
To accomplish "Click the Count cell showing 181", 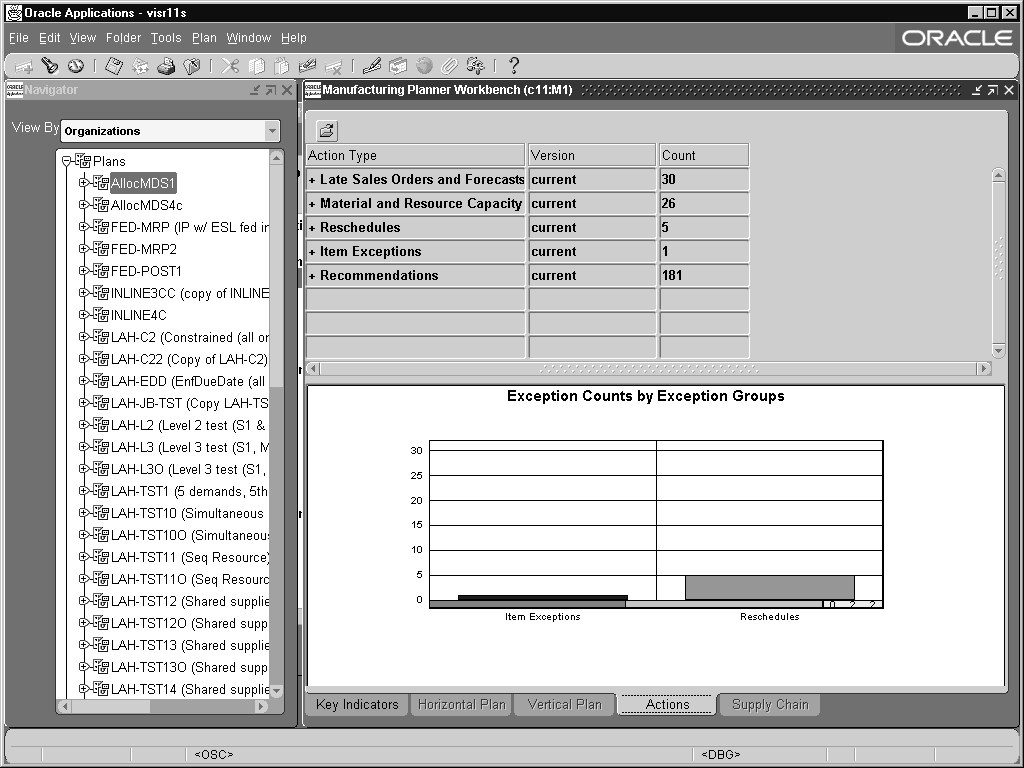I will click(704, 276).
